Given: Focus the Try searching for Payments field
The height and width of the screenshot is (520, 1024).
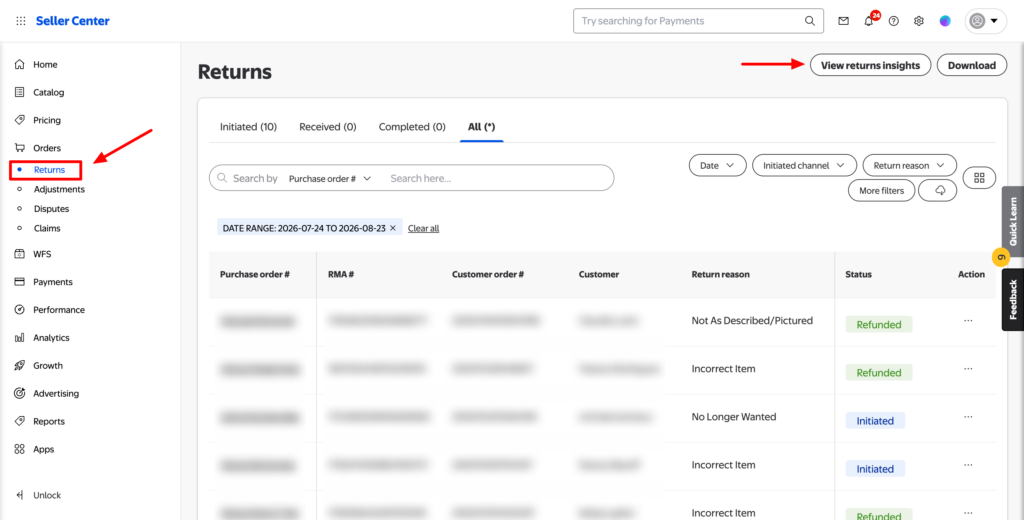Looking at the screenshot, I should point(698,21).
